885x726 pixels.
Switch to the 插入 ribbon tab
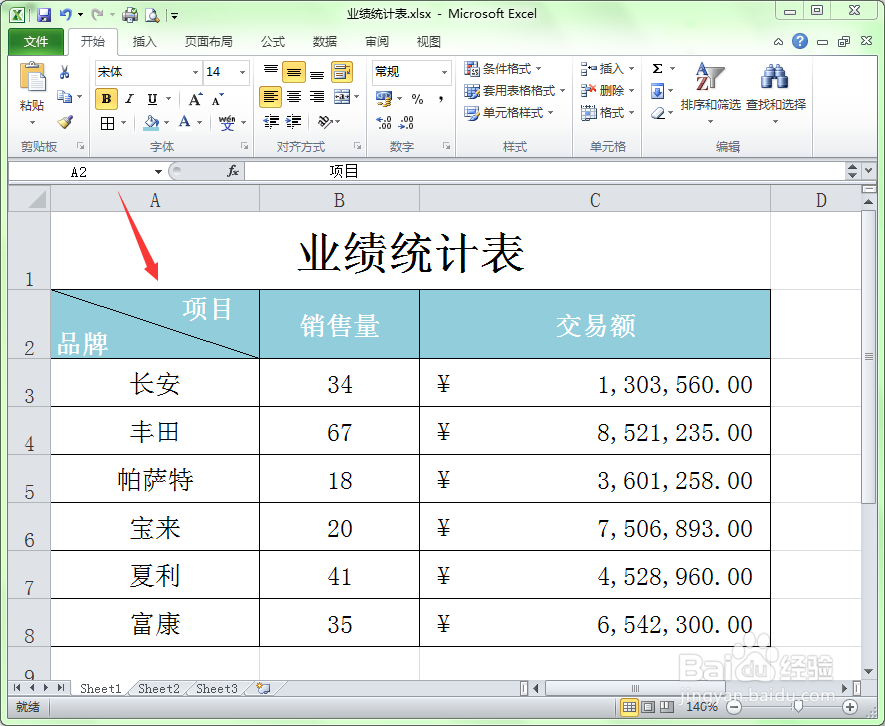point(146,42)
